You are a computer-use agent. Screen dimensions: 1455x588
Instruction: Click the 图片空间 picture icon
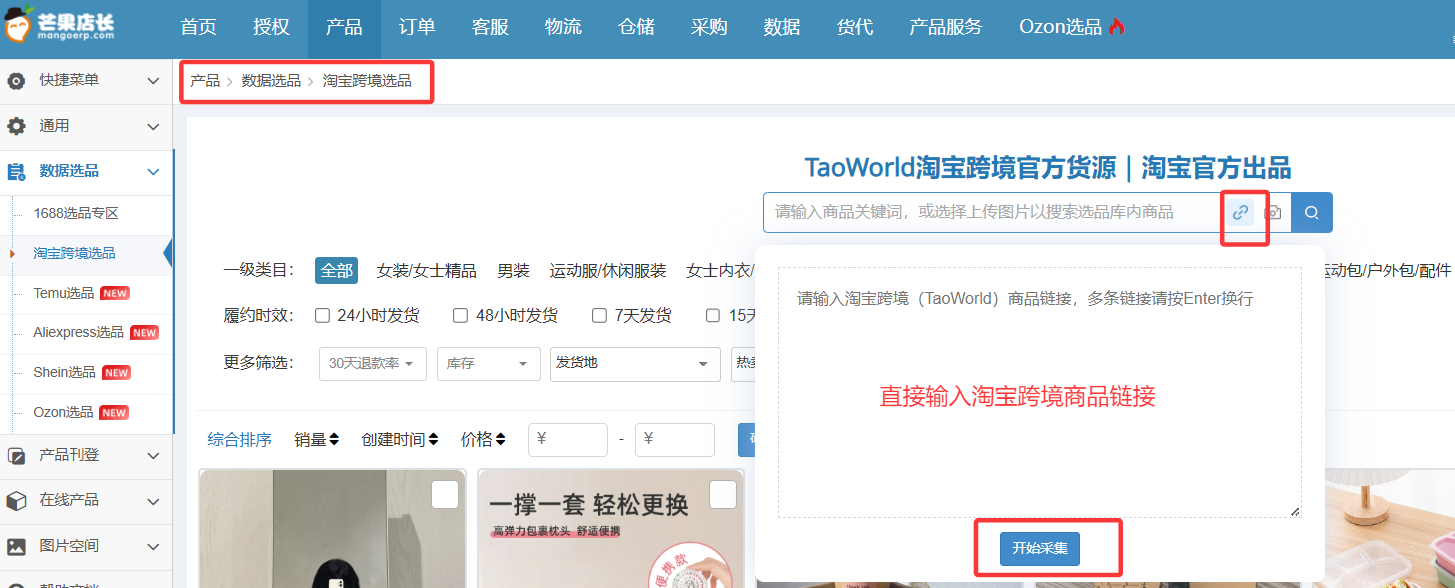click(x=16, y=546)
